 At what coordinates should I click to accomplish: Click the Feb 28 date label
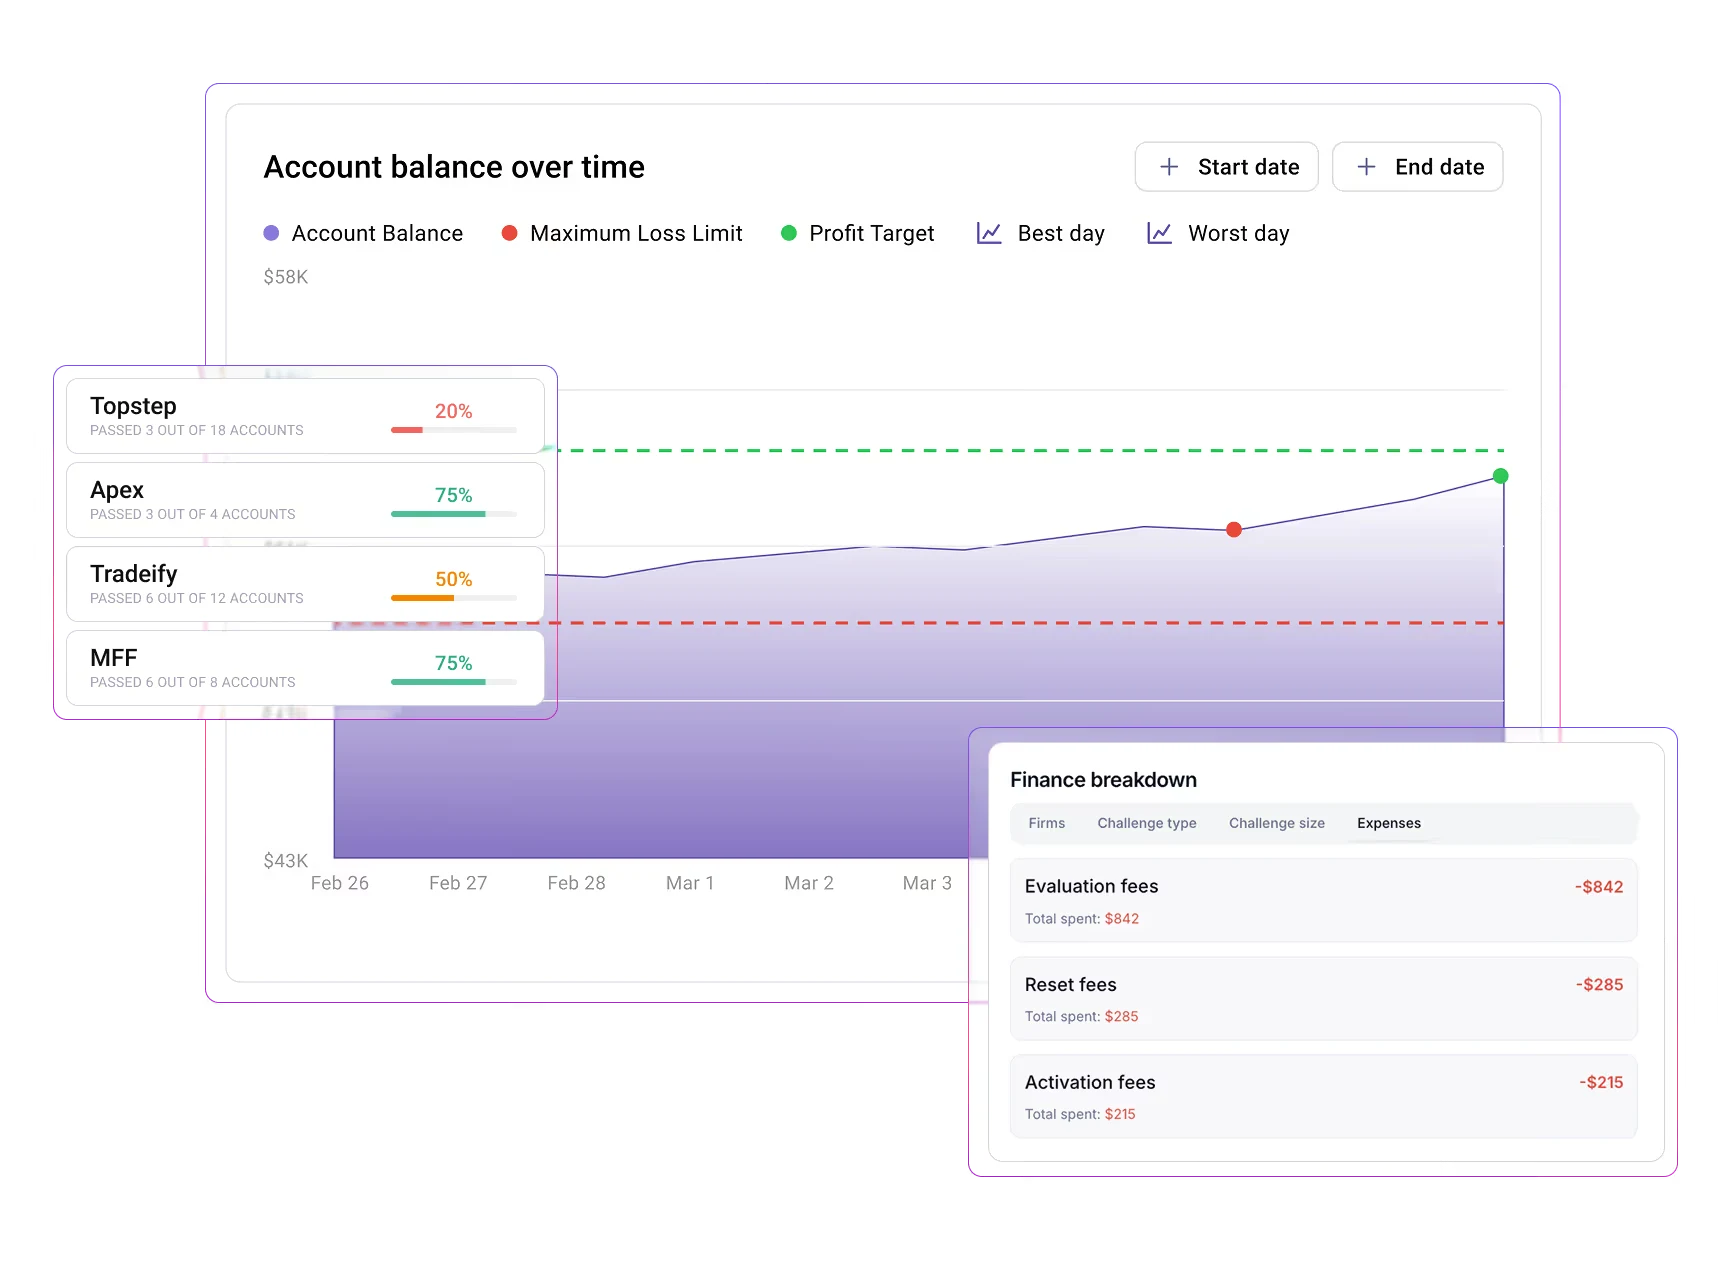tap(577, 883)
